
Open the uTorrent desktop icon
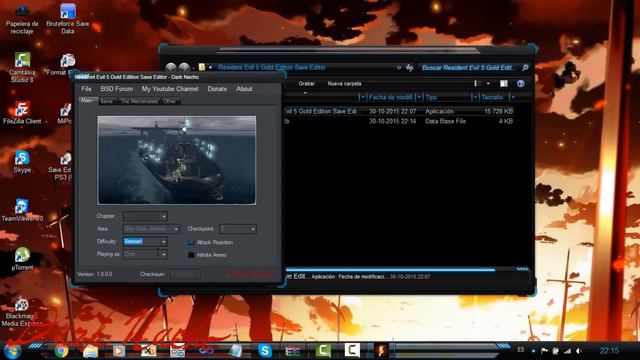22,259
